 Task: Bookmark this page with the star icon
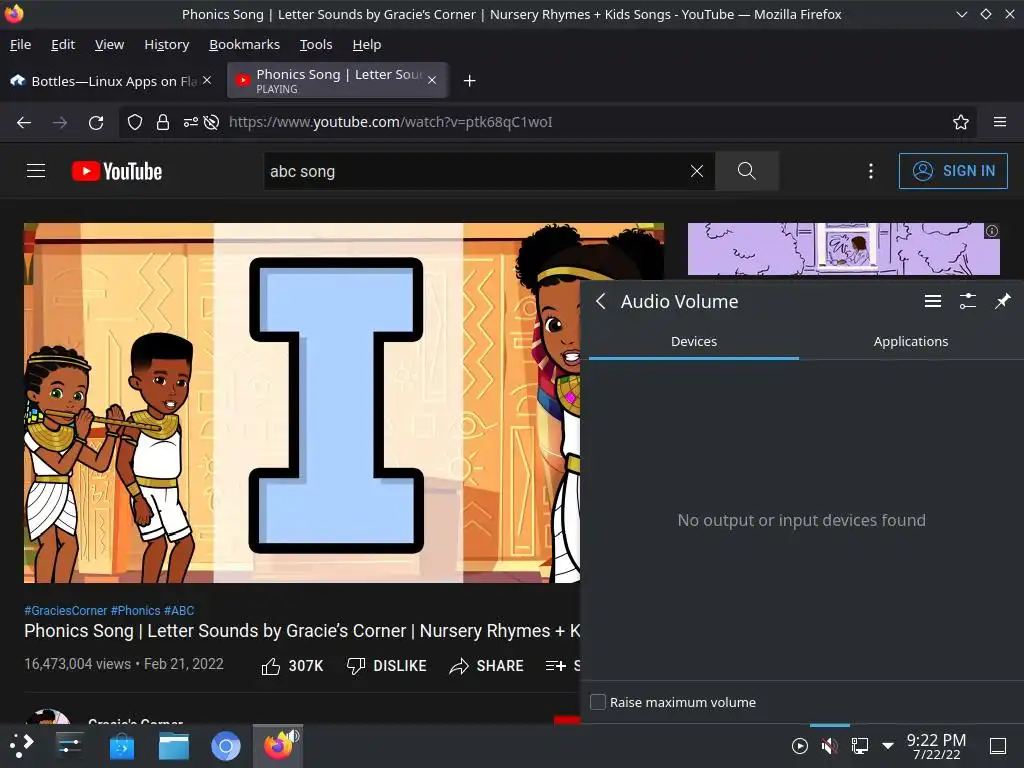pos(961,122)
